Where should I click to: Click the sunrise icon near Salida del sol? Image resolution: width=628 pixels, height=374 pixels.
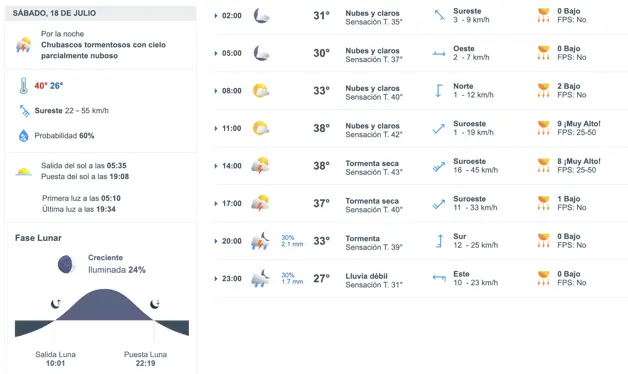(x=24, y=172)
